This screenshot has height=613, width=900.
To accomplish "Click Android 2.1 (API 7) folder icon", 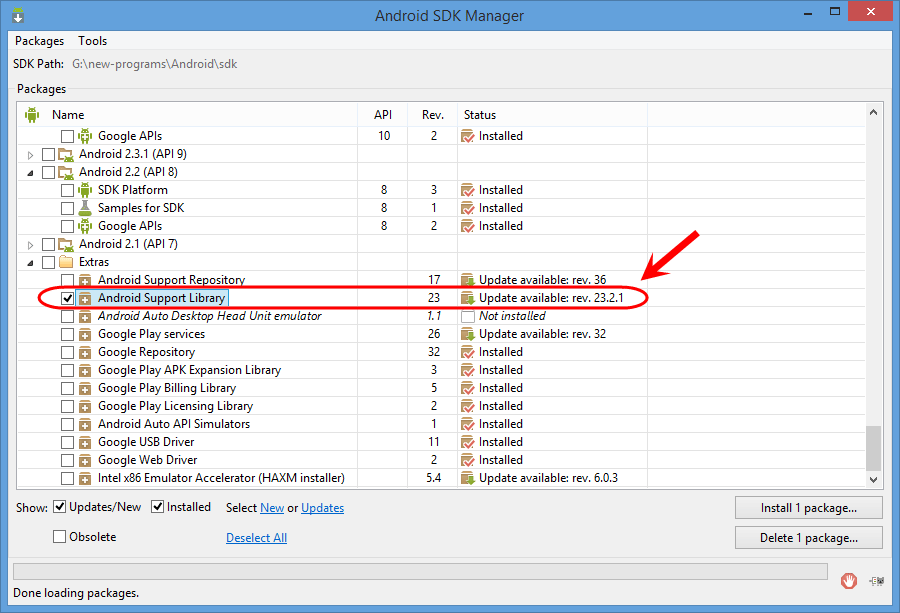I will pos(66,245).
